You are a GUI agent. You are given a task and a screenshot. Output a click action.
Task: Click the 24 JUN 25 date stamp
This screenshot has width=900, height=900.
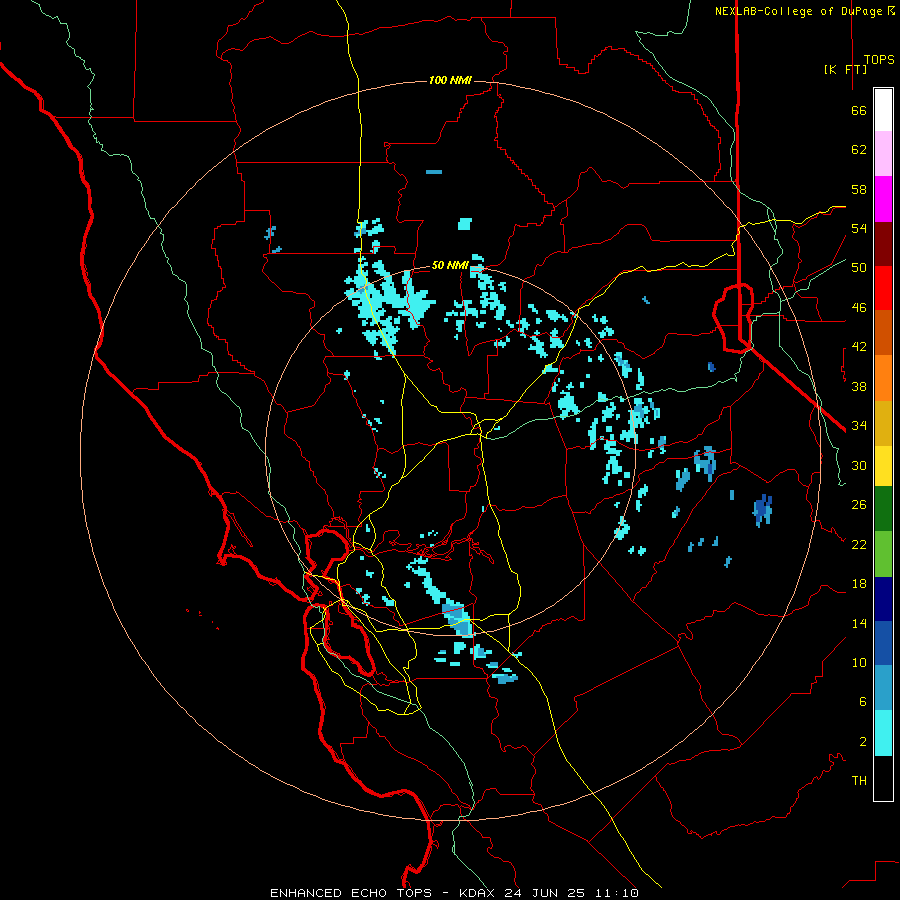pyautogui.click(x=544, y=893)
